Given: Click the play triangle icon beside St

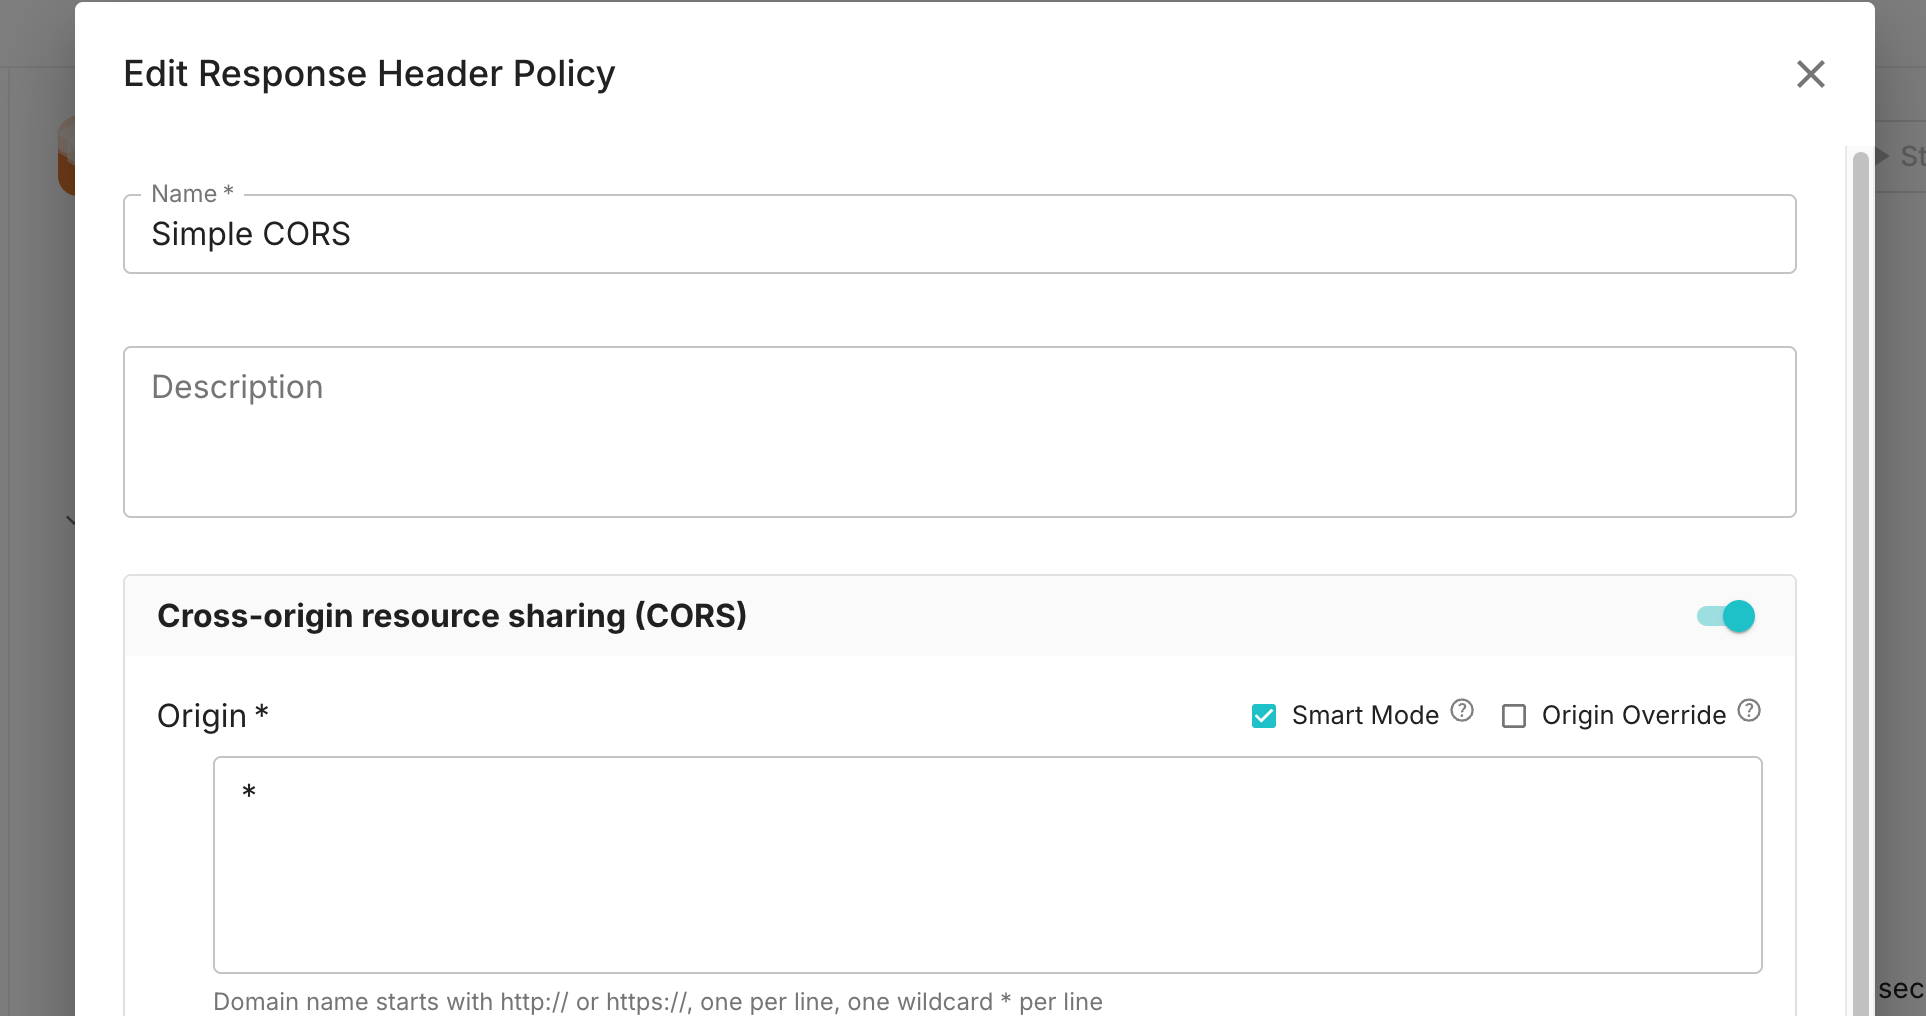Looking at the screenshot, I should tap(1882, 156).
